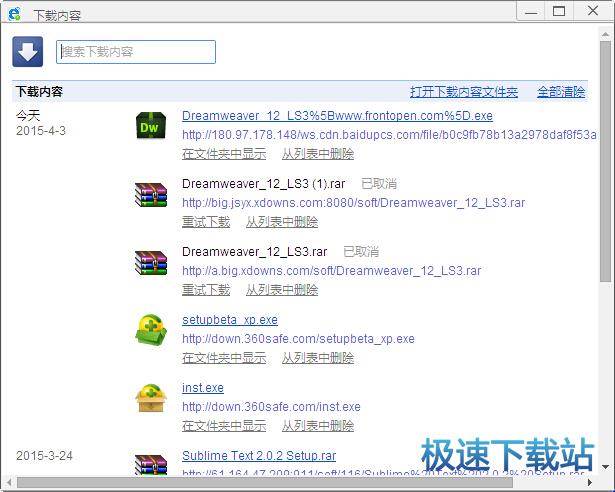Open Dreamweaver_12_LS3%5Bwww.frontopen.com%5D.exe file link
The width and height of the screenshot is (615, 492).
(x=337, y=116)
